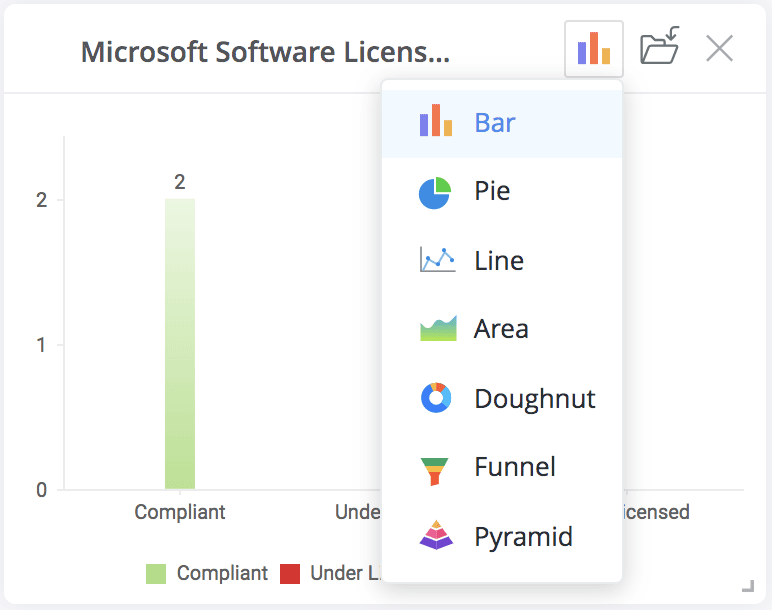Click the doughnut chart icon

(x=436, y=399)
